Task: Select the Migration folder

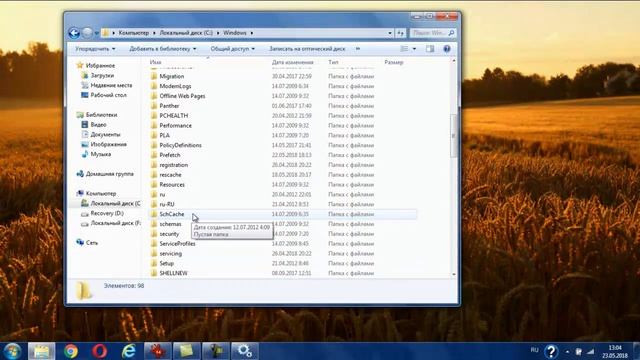Action: point(171,76)
